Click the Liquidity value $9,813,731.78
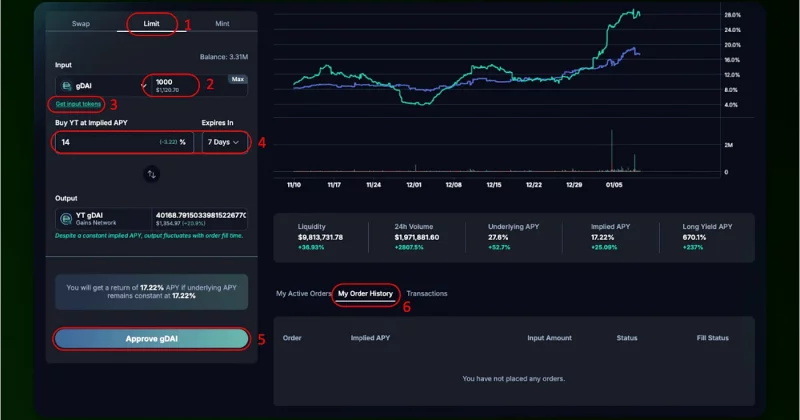 click(320, 237)
